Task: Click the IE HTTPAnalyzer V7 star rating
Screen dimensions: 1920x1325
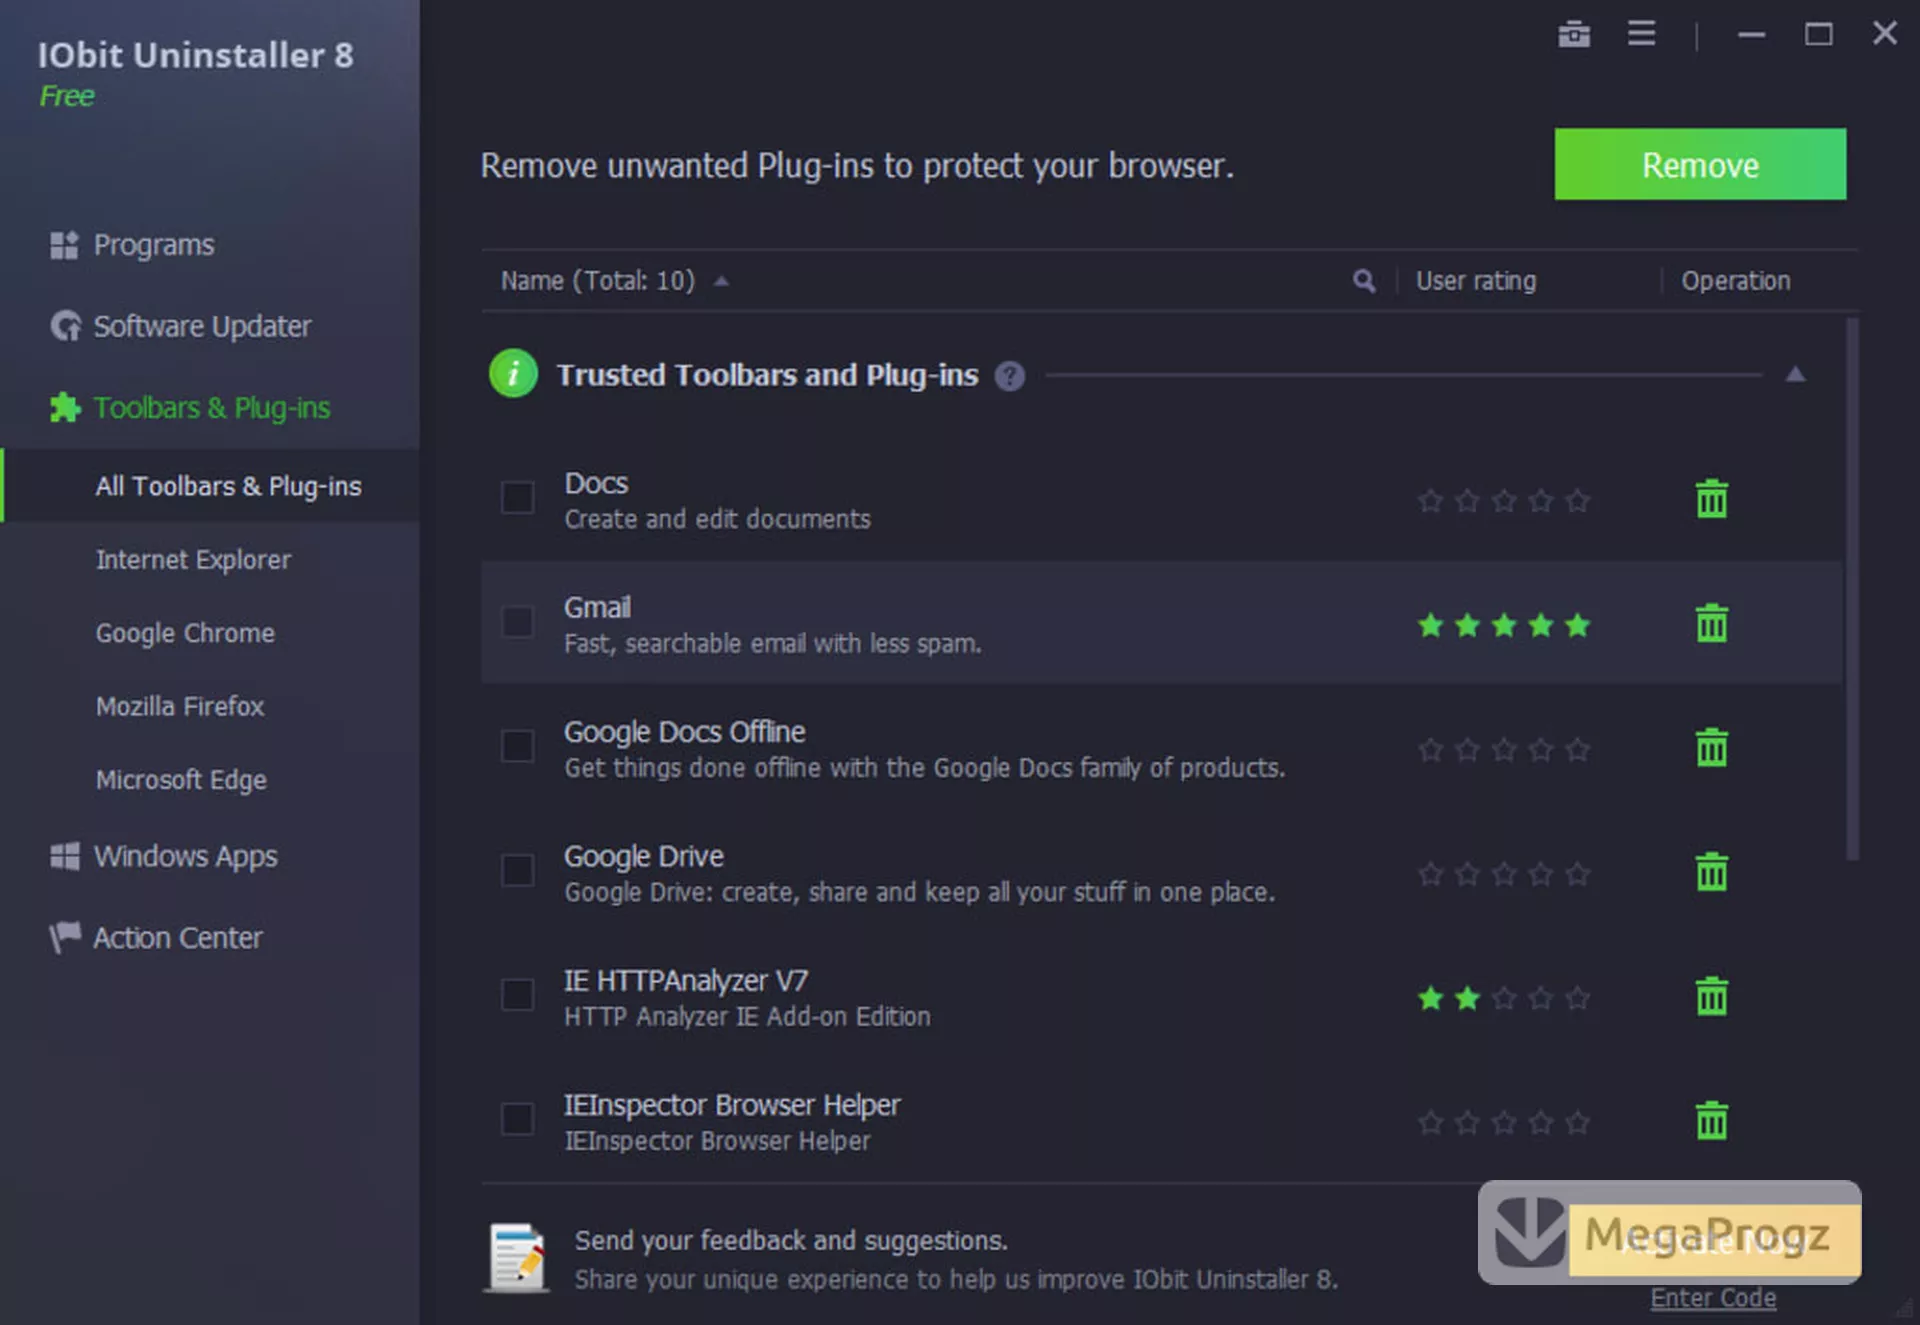Action: tap(1503, 998)
